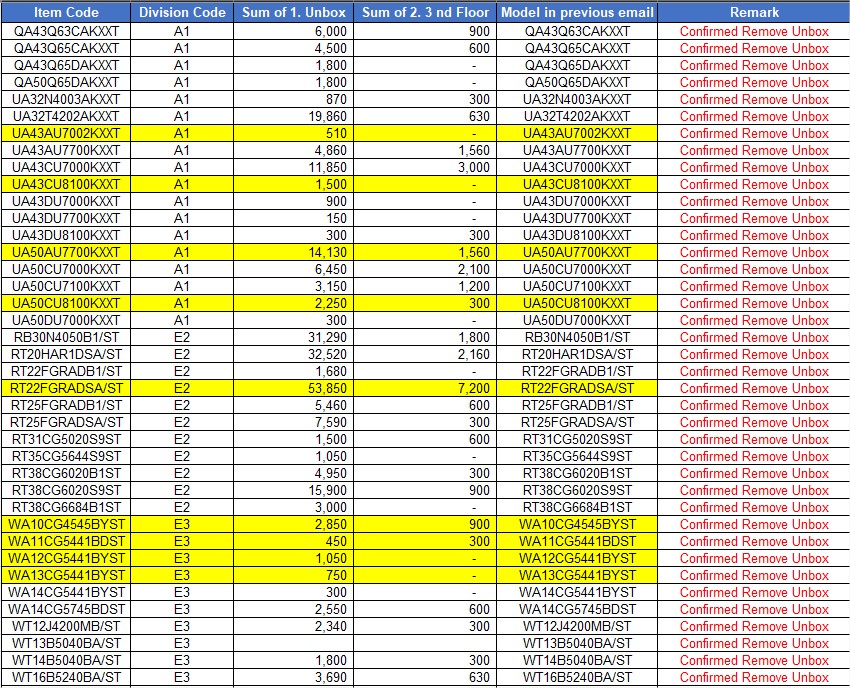Select Item Code cell RT38CG6684B1ST

pyautogui.click(x=66, y=507)
